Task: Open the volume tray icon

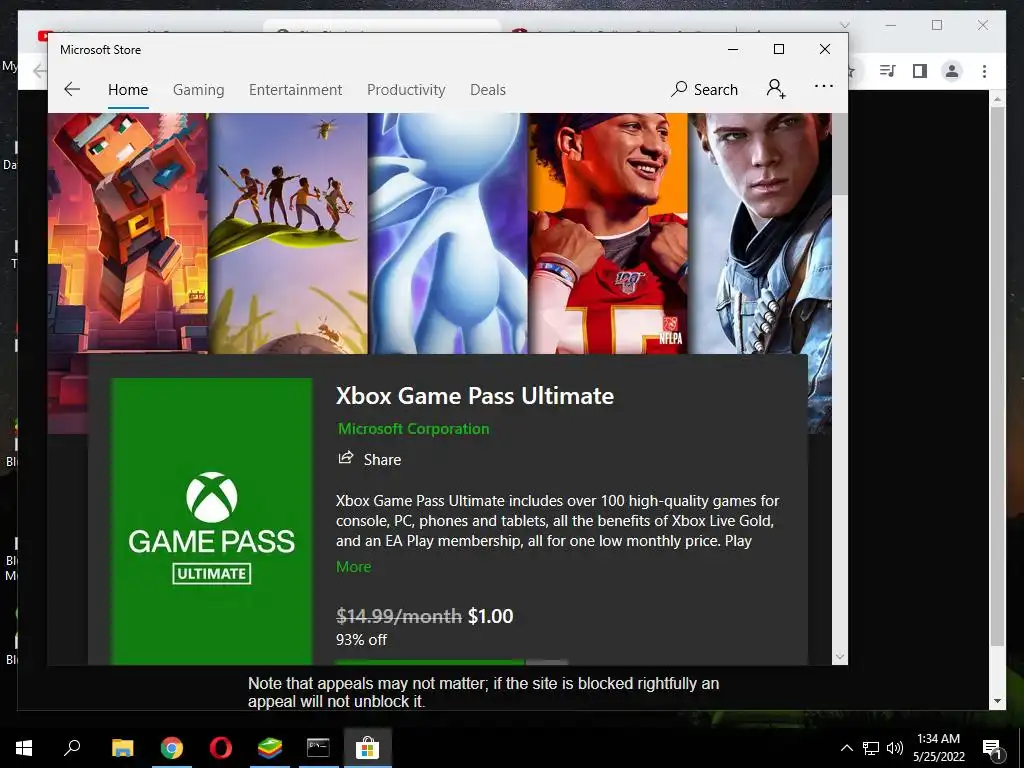Action: 895,748
